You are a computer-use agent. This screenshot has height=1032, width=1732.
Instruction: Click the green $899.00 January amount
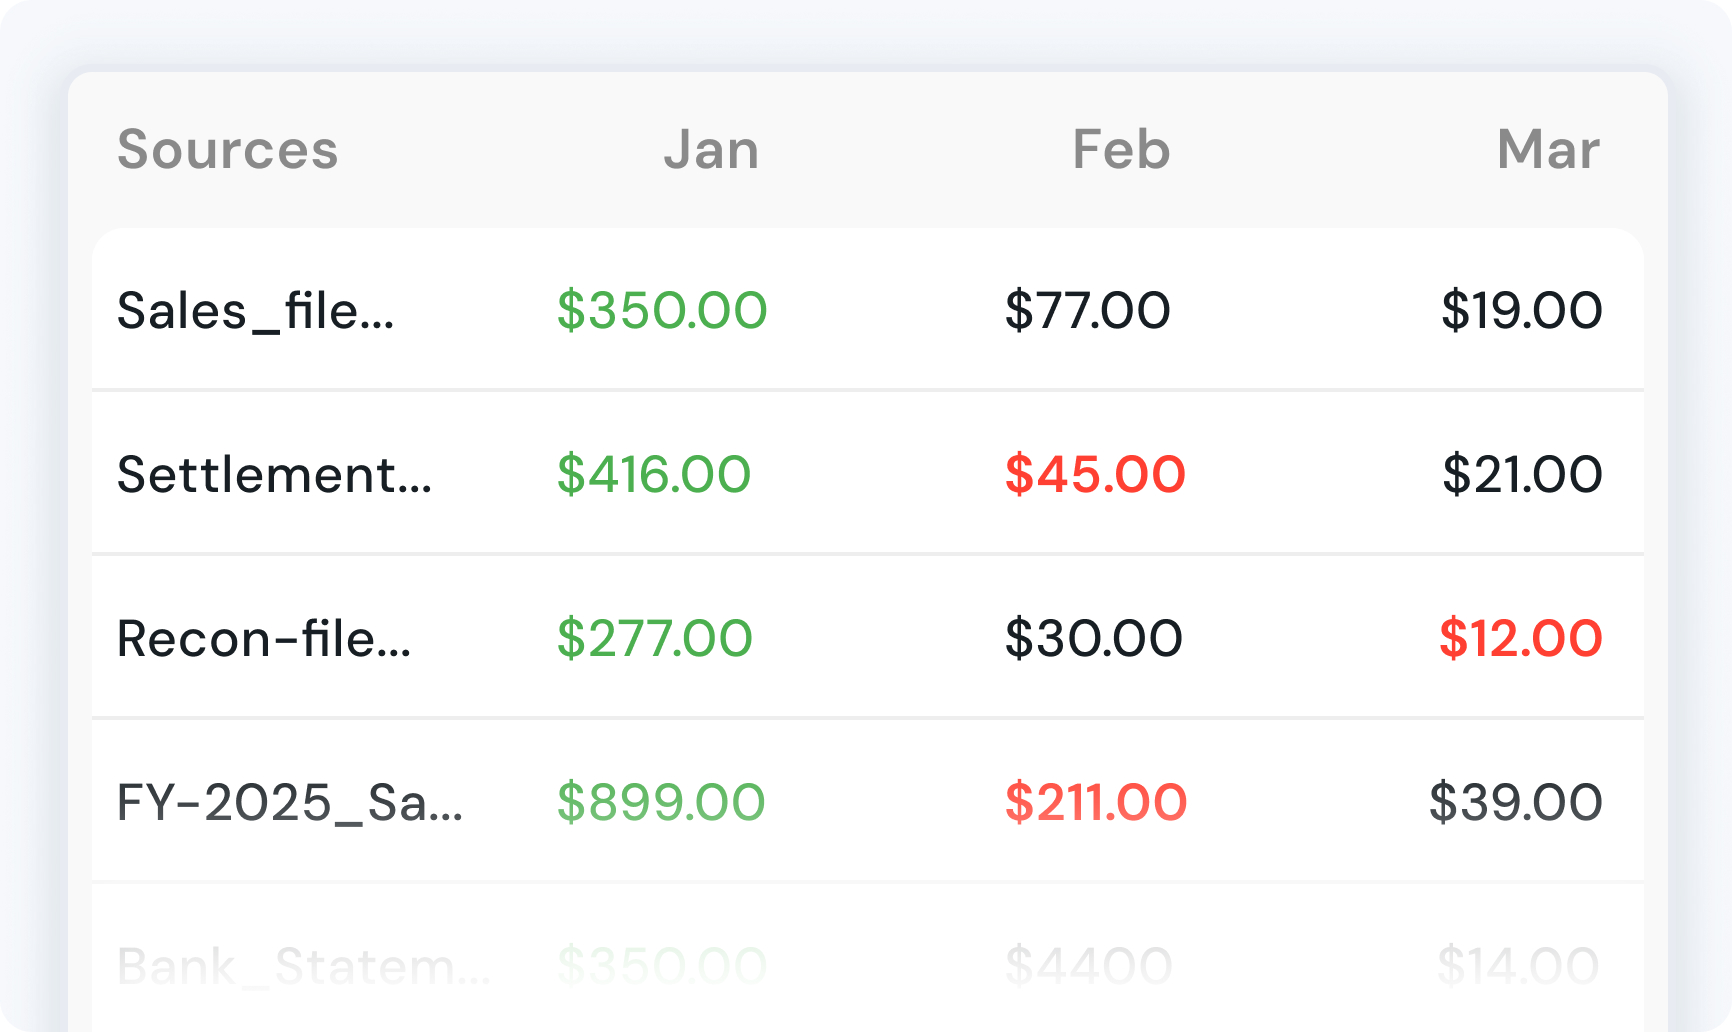coord(661,802)
